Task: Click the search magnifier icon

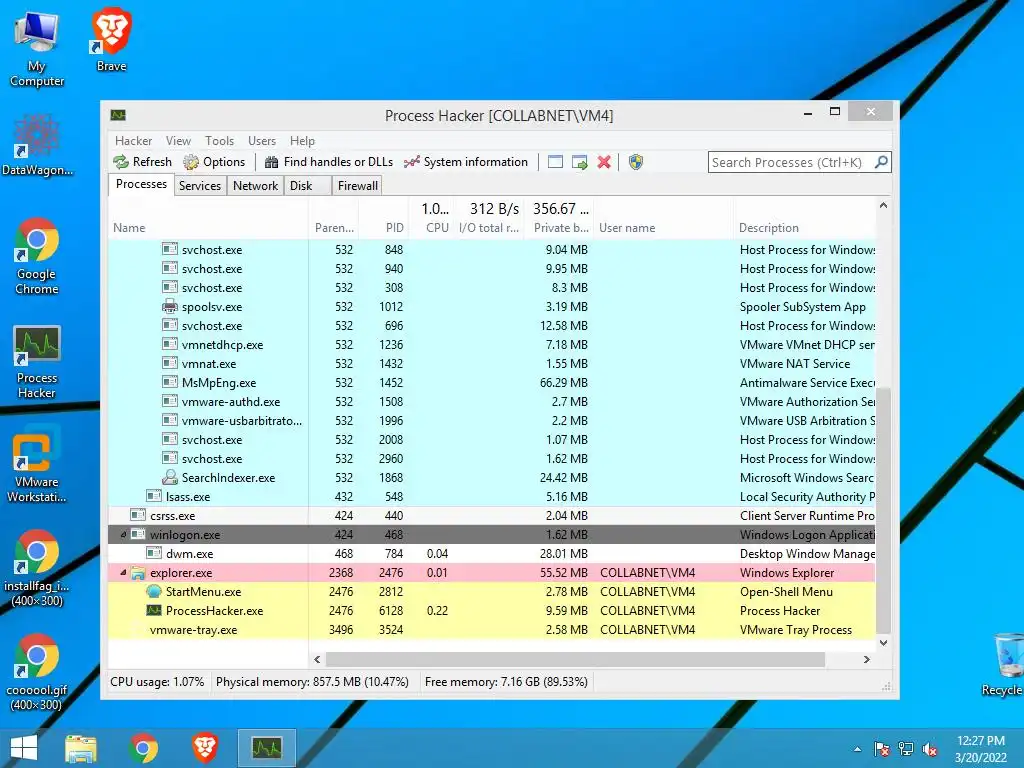Action: [x=881, y=161]
